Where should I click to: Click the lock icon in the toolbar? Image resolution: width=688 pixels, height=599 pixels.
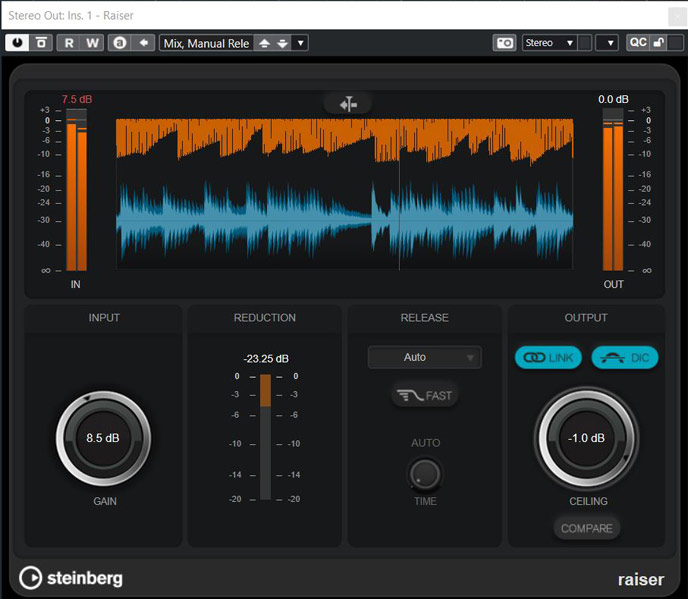[x=660, y=43]
